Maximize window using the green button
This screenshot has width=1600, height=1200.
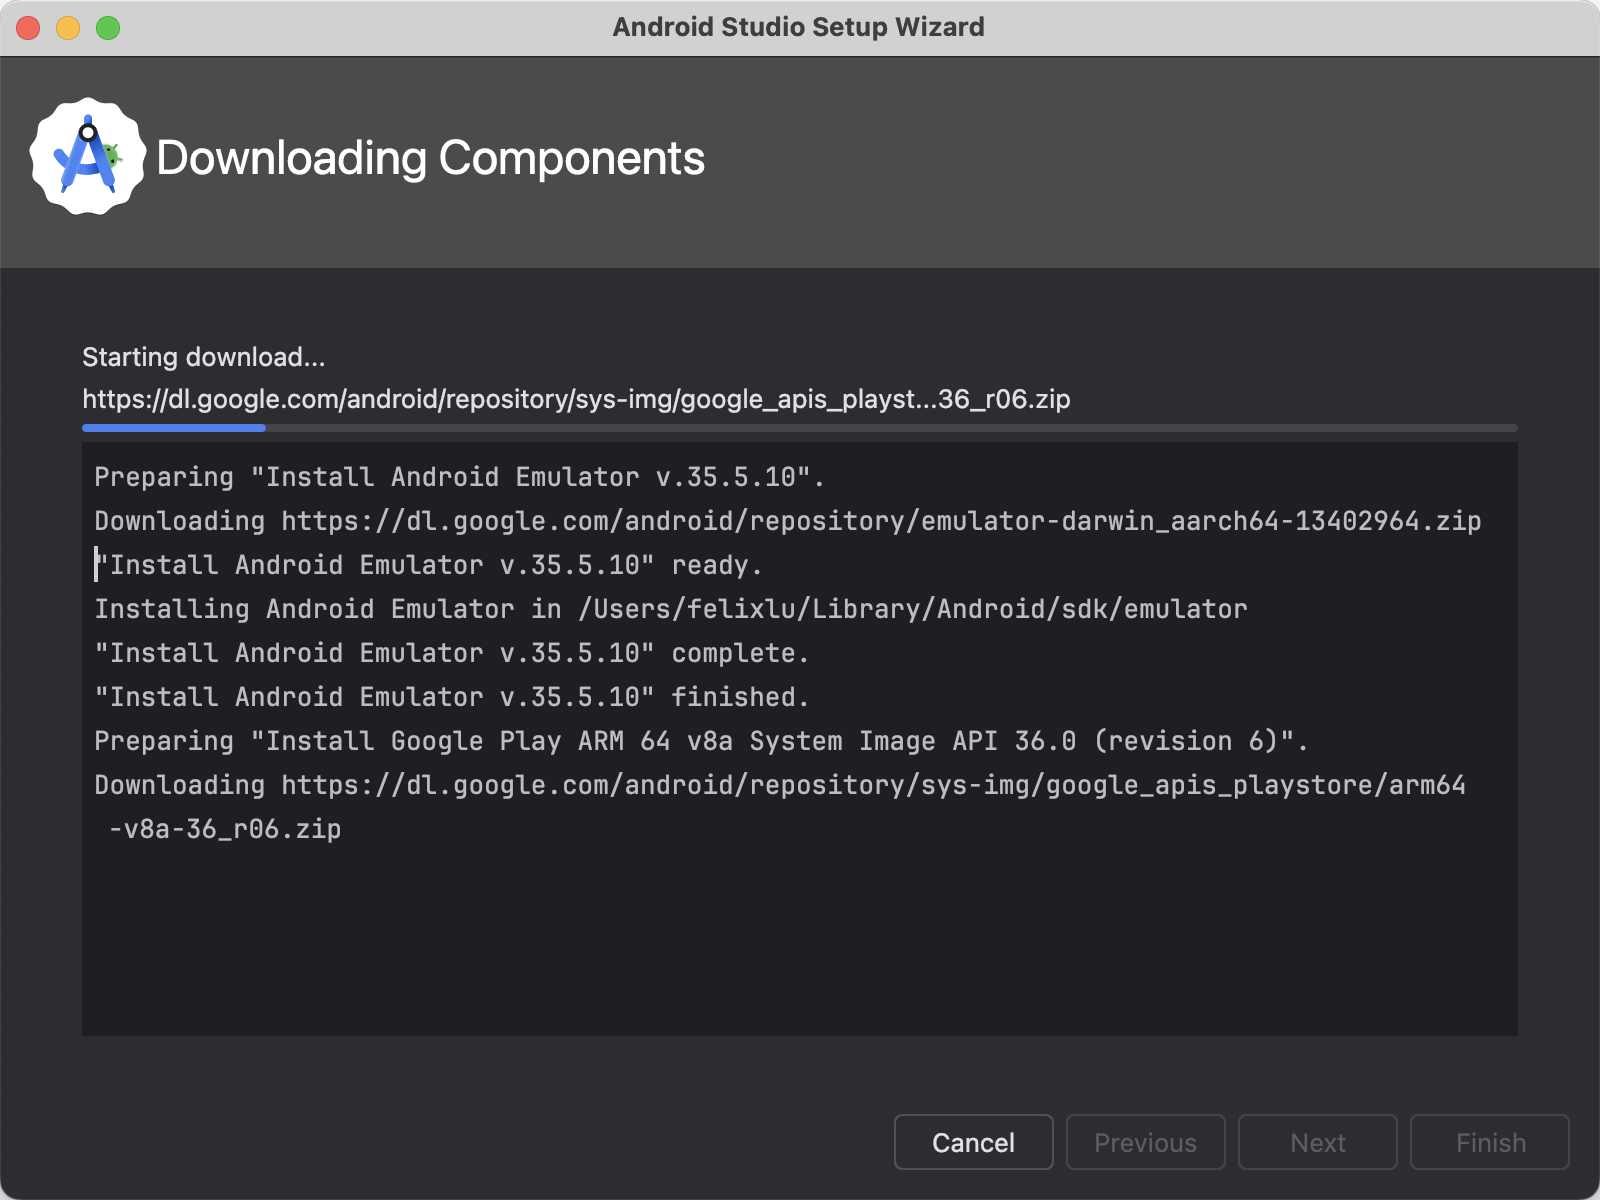tap(108, 28)
